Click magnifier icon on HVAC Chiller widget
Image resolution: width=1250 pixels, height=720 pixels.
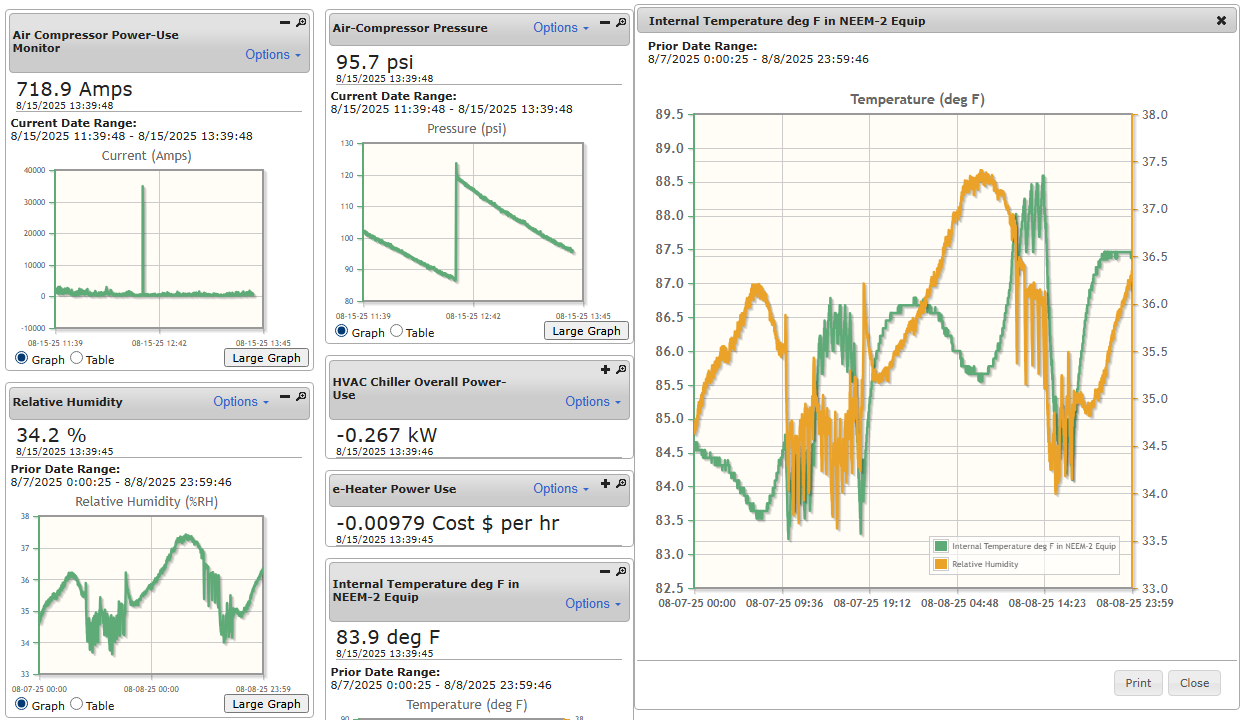pos(621,370)
